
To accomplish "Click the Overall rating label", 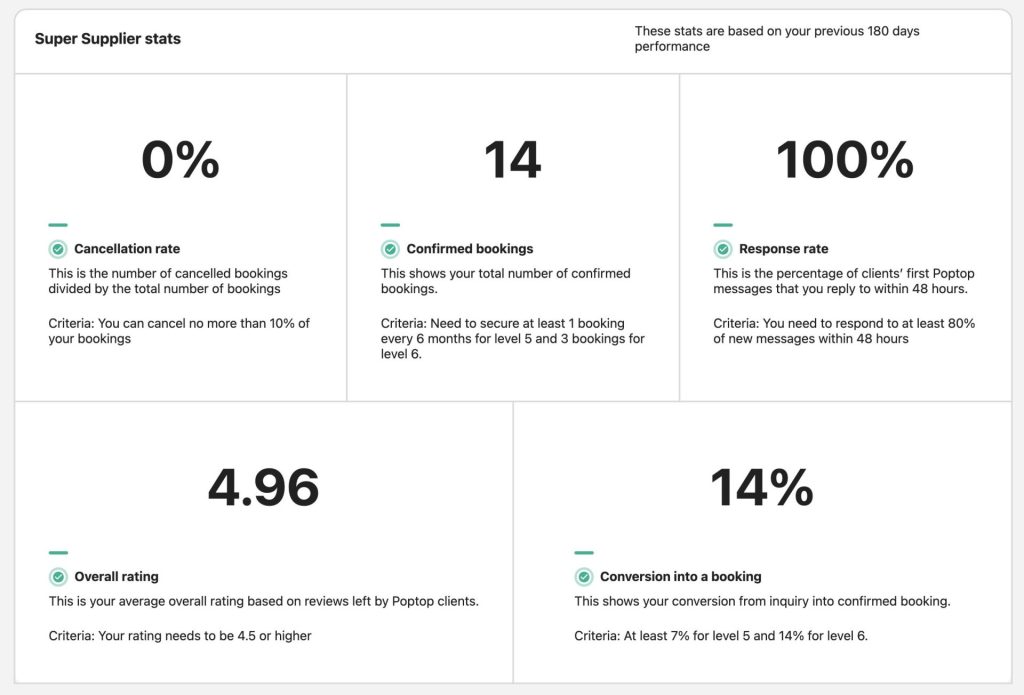I will point(116,577).
